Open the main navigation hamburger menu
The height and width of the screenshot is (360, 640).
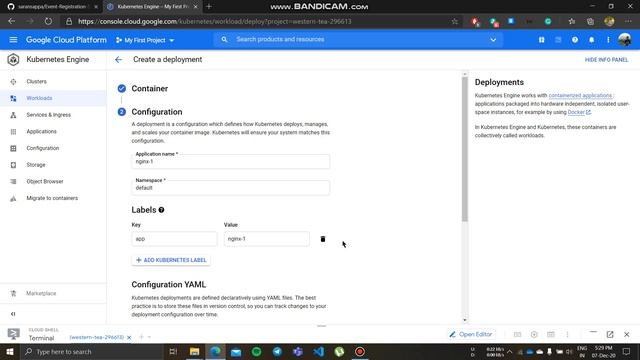pos(13,40)
